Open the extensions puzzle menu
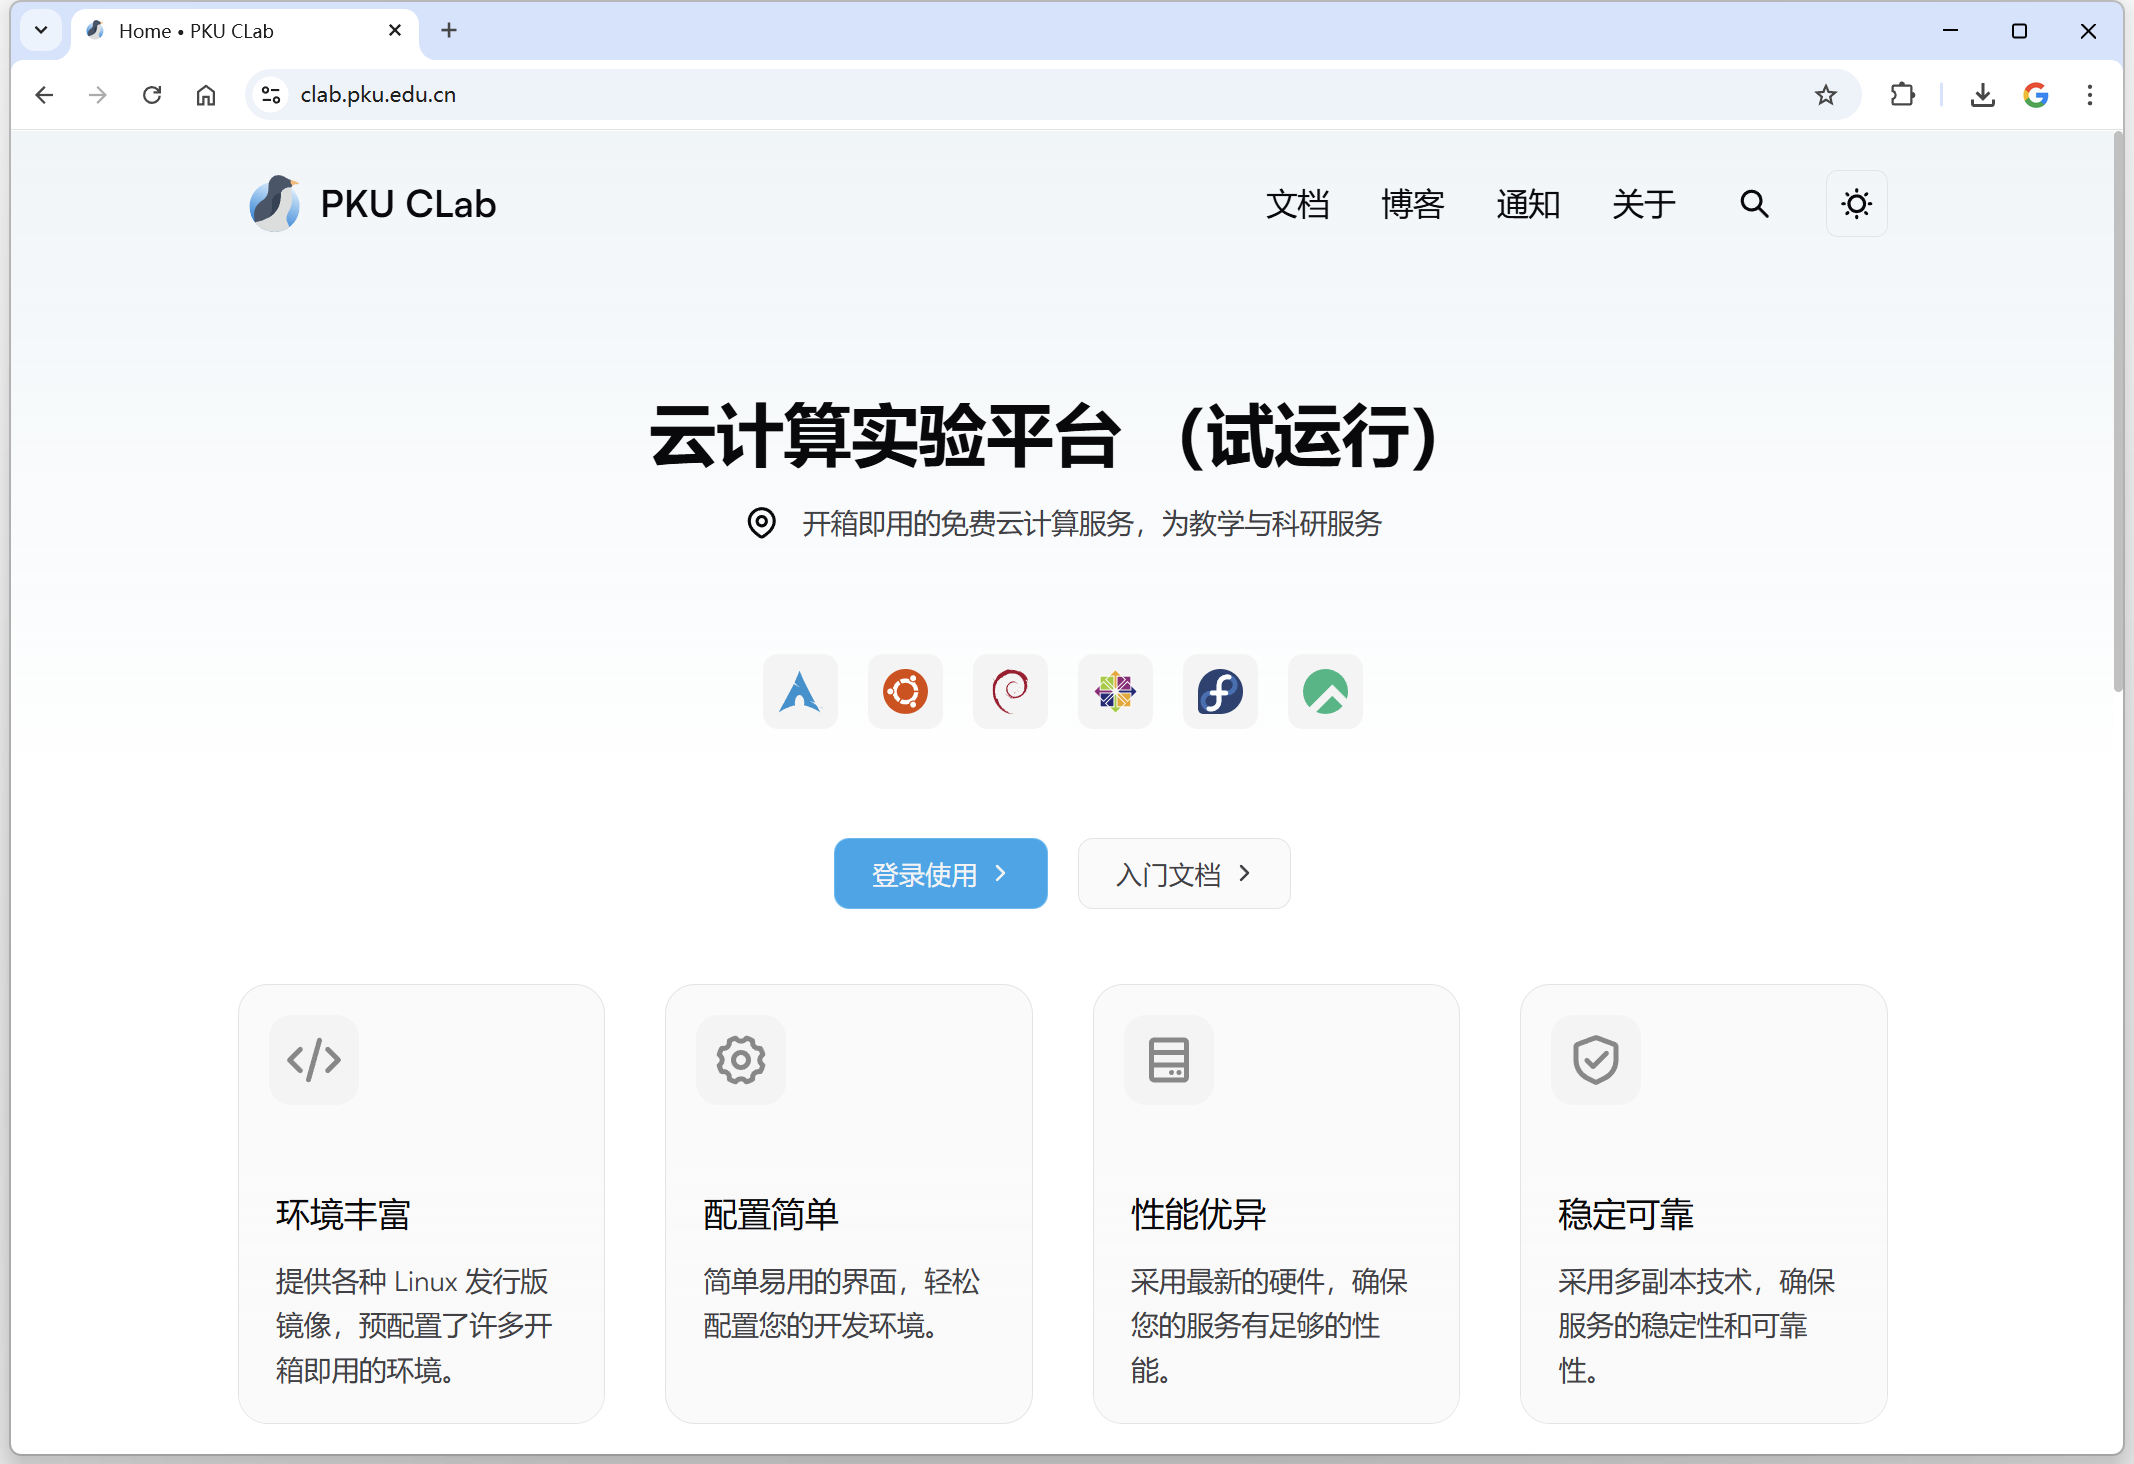This screenshot has height=1464, width=2134. [1902, 95]
